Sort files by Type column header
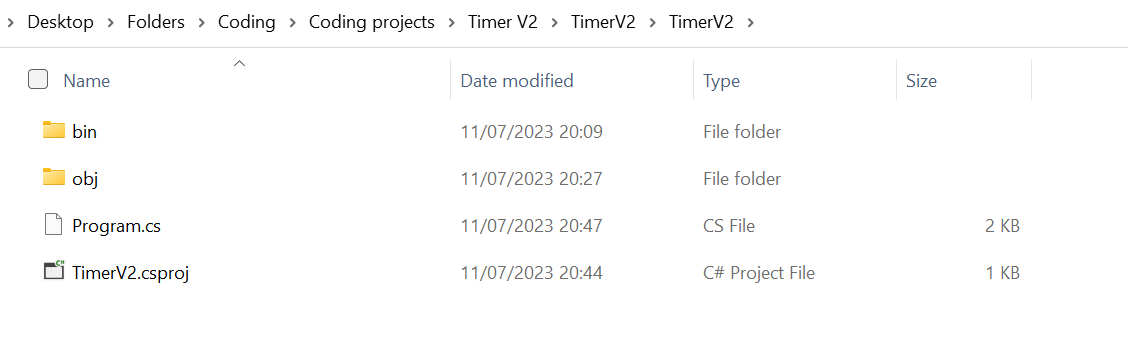This screenshot has height=362, width=1128. coord(722,81)
